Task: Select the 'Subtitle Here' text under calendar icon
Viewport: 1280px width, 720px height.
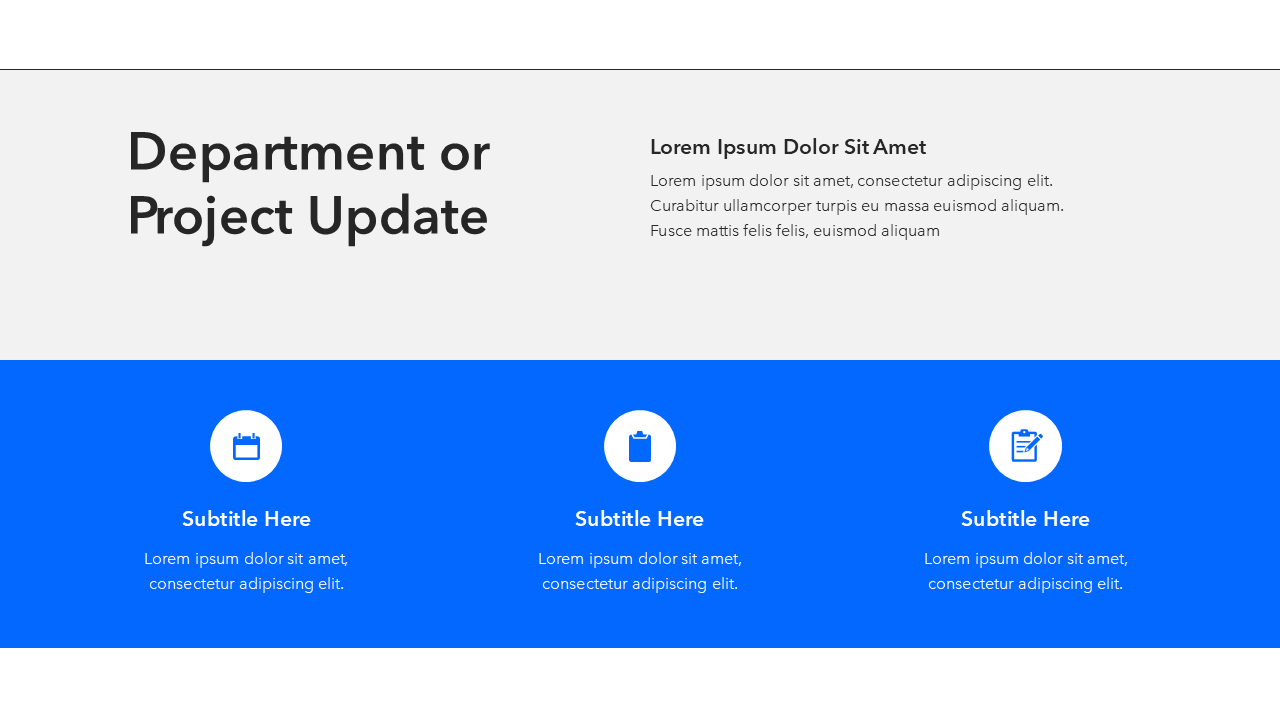Action: (x=246, y=519)
